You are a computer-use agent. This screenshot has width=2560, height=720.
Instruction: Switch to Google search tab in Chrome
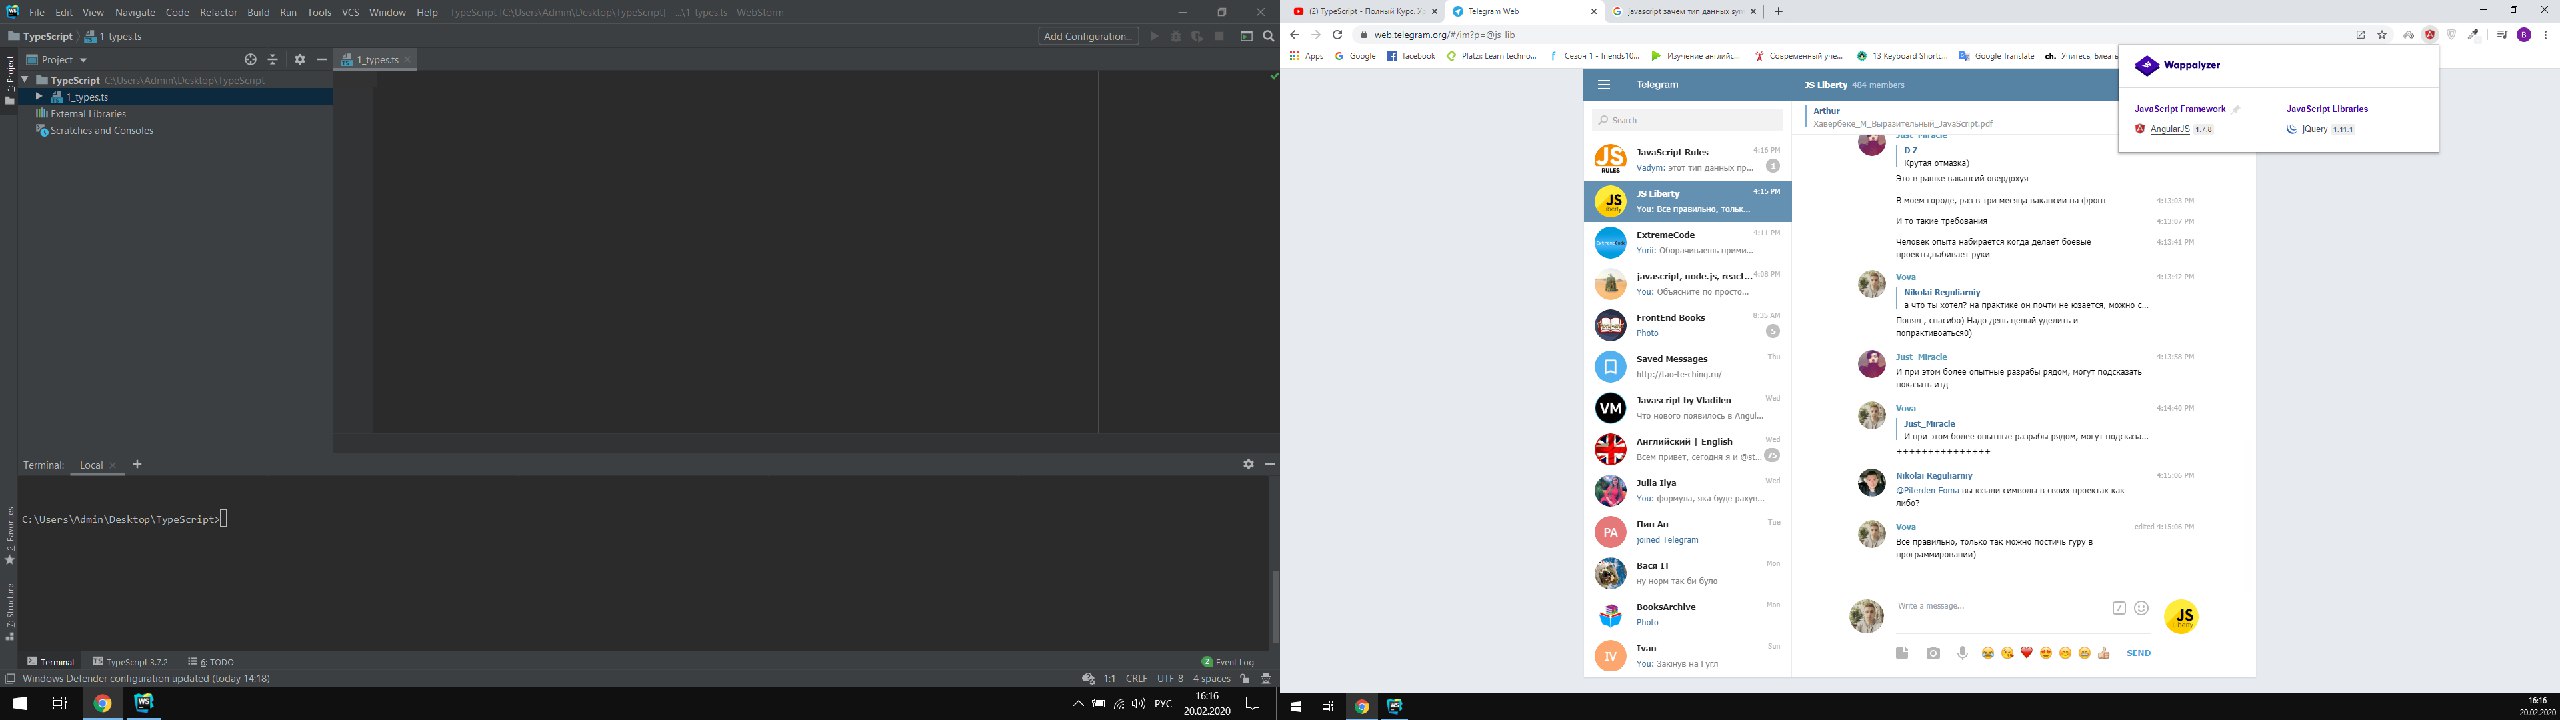coord(1684,12)
